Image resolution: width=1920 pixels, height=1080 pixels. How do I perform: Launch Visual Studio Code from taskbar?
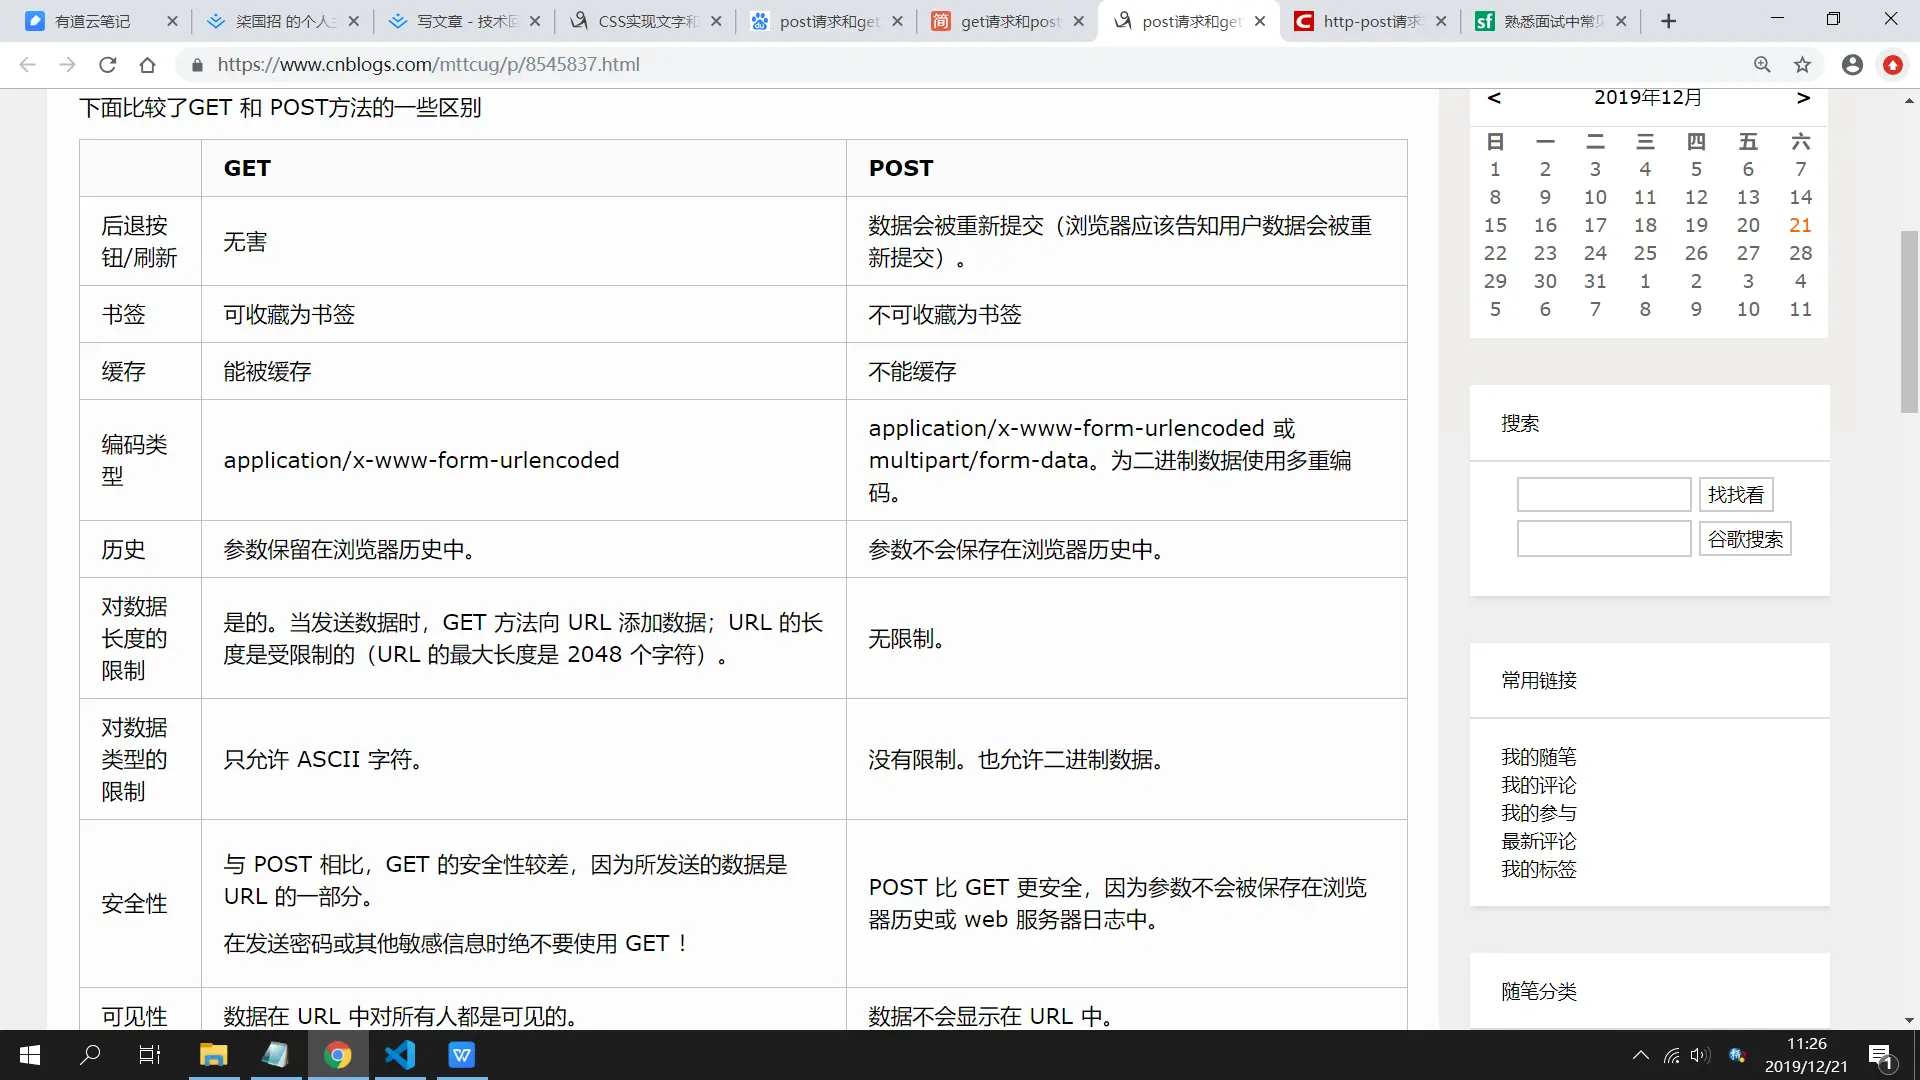[400, 1055]
